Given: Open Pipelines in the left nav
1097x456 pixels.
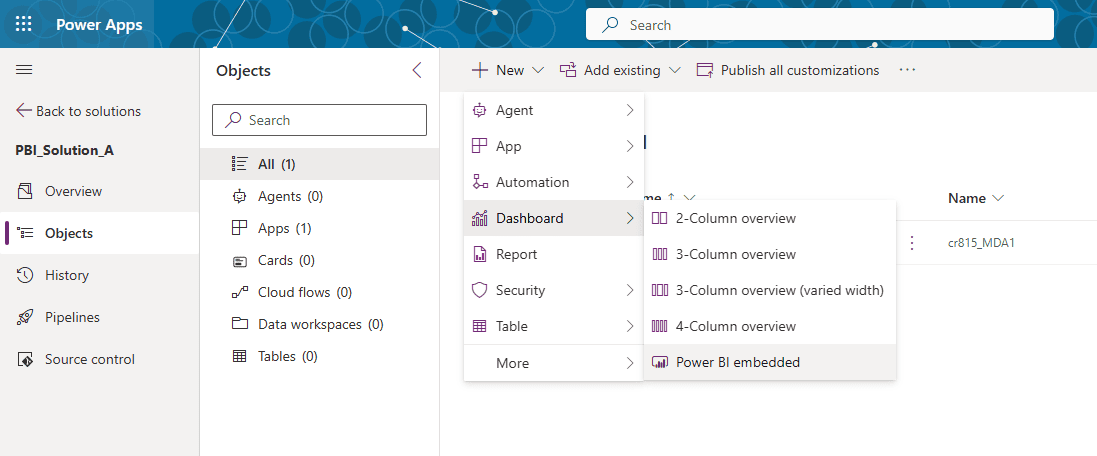Looking at the screenshot, I should pyautogui.click(x=99, y=317).
